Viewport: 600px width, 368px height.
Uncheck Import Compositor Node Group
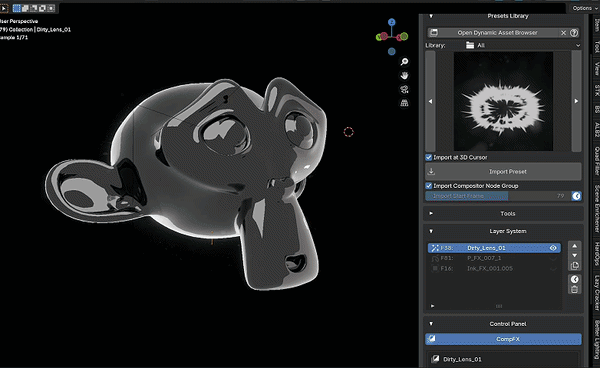(x=429, y=186)
